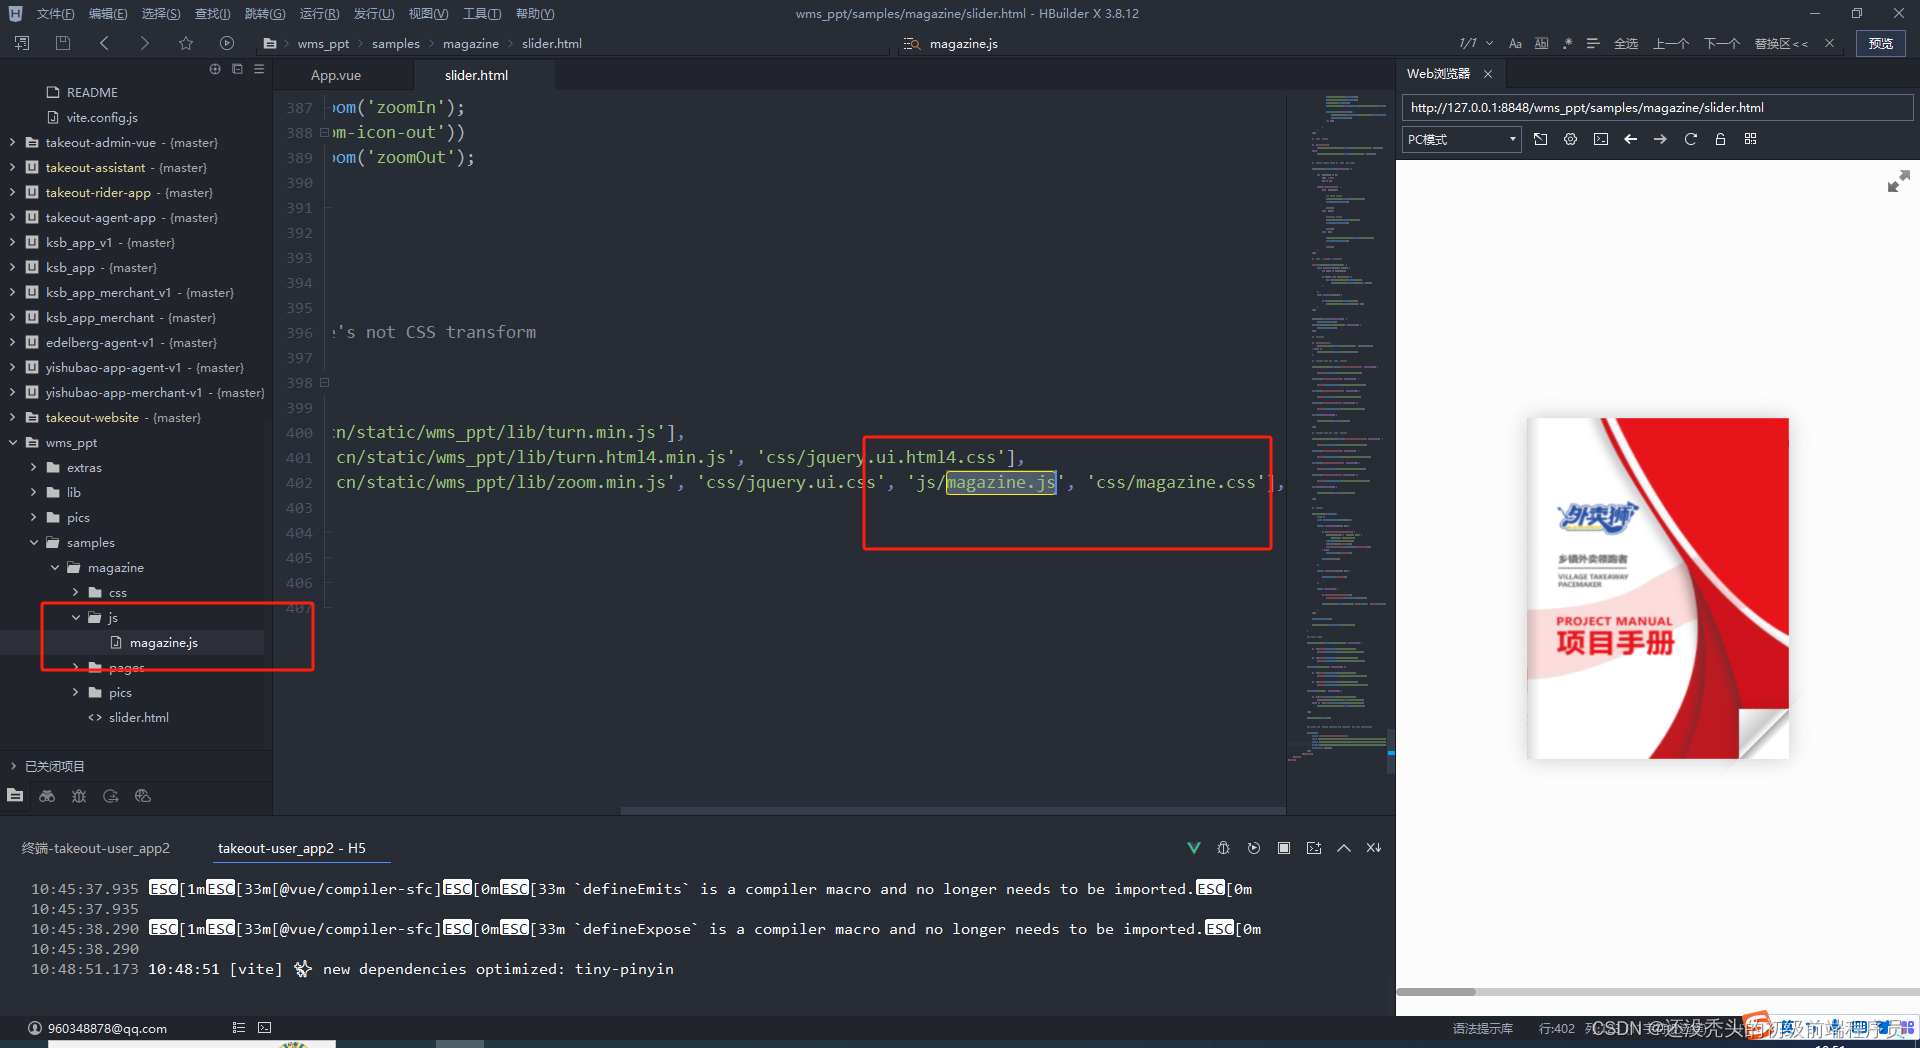Toggle the outline list icon in status bar

(238, 1027)
